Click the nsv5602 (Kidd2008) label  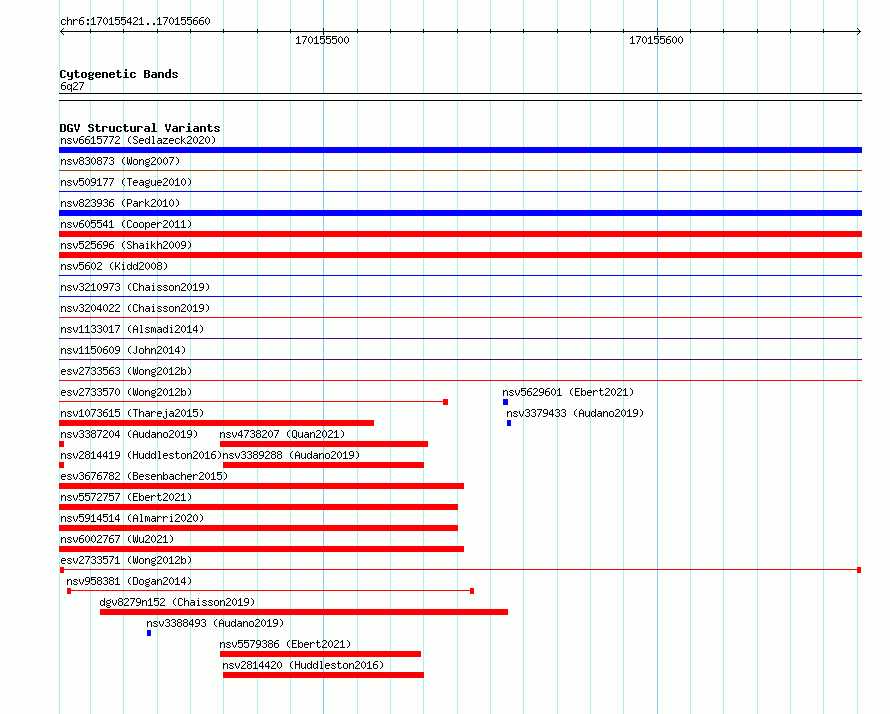coord(114,266)
